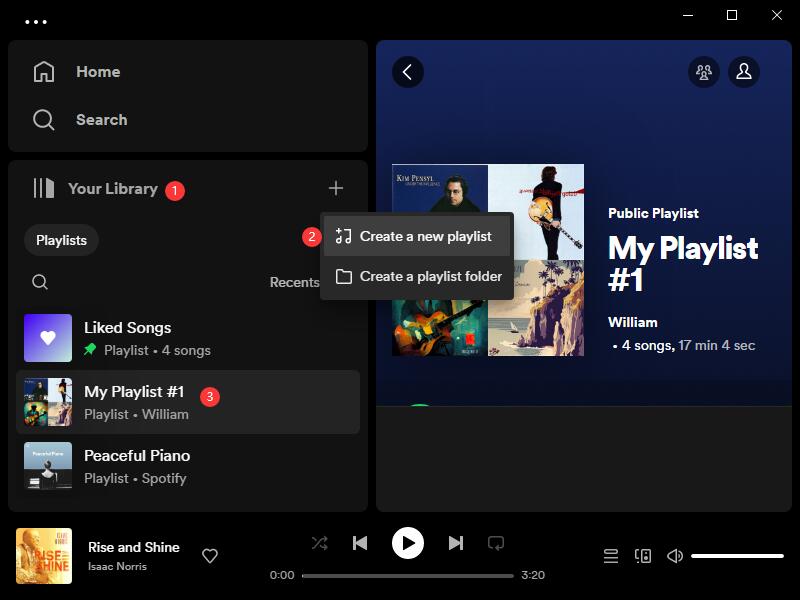Minimize the Spotify window

[x=688, y=15]
